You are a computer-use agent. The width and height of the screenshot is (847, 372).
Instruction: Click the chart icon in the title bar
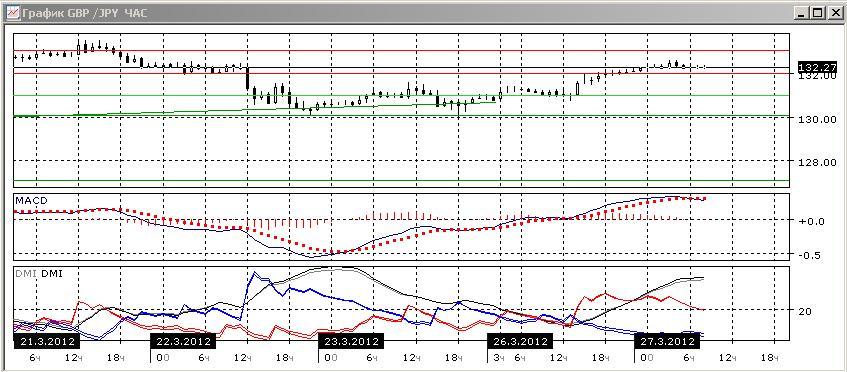click(x=12, y=12)
